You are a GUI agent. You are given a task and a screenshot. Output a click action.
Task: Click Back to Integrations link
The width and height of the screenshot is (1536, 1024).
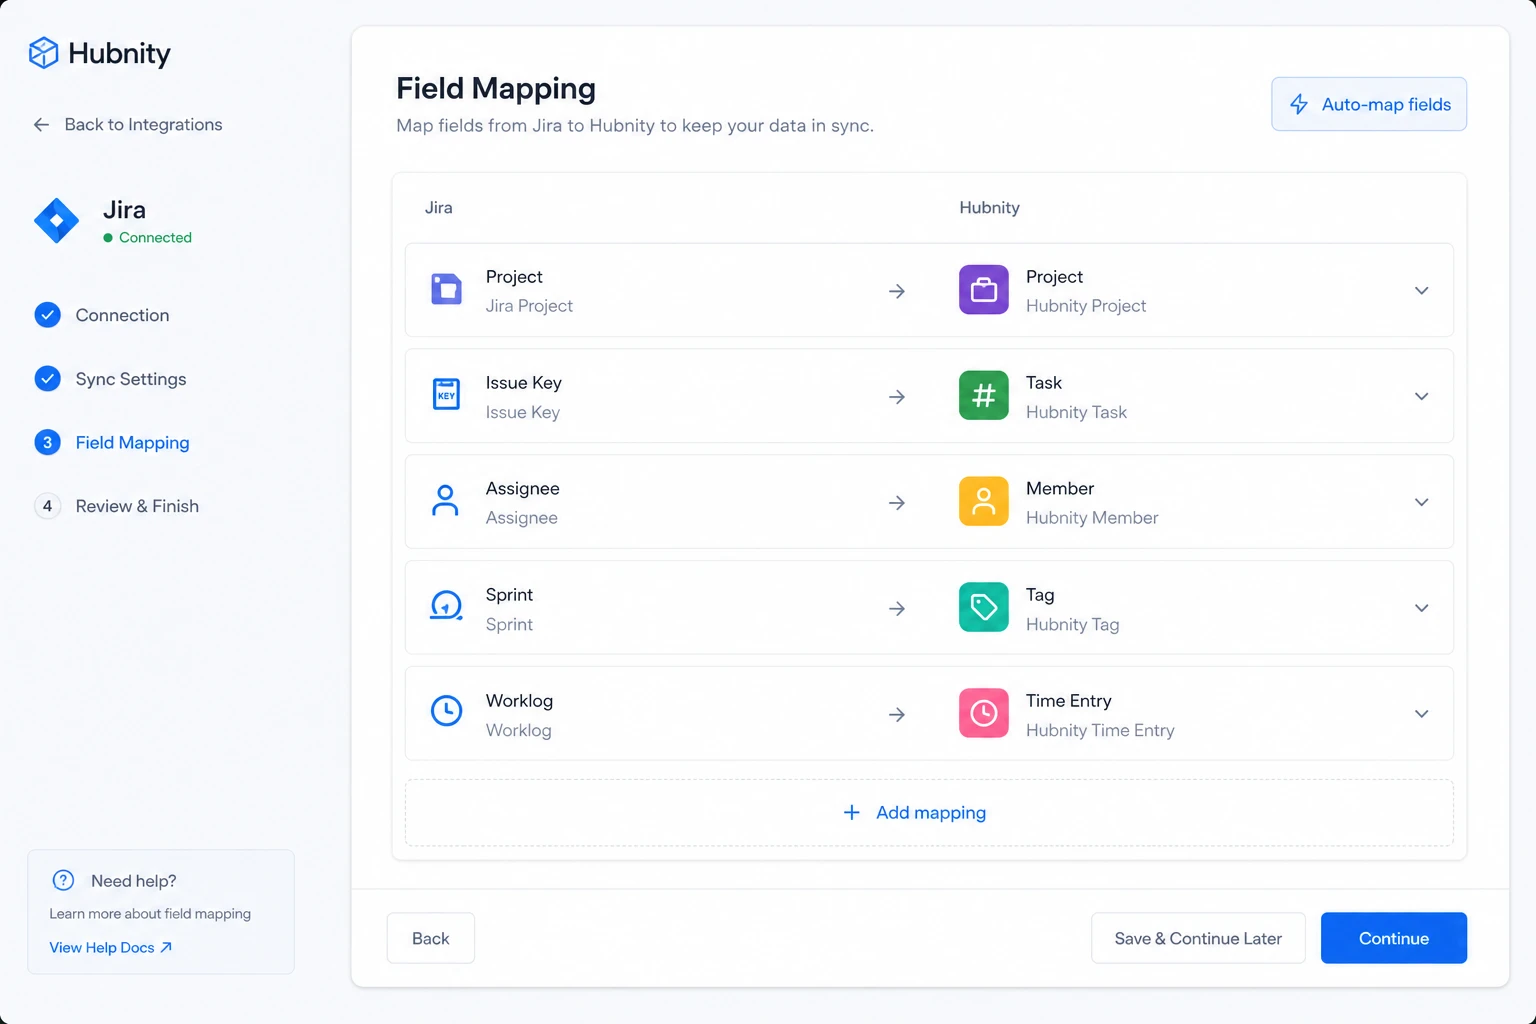point(128,125)
